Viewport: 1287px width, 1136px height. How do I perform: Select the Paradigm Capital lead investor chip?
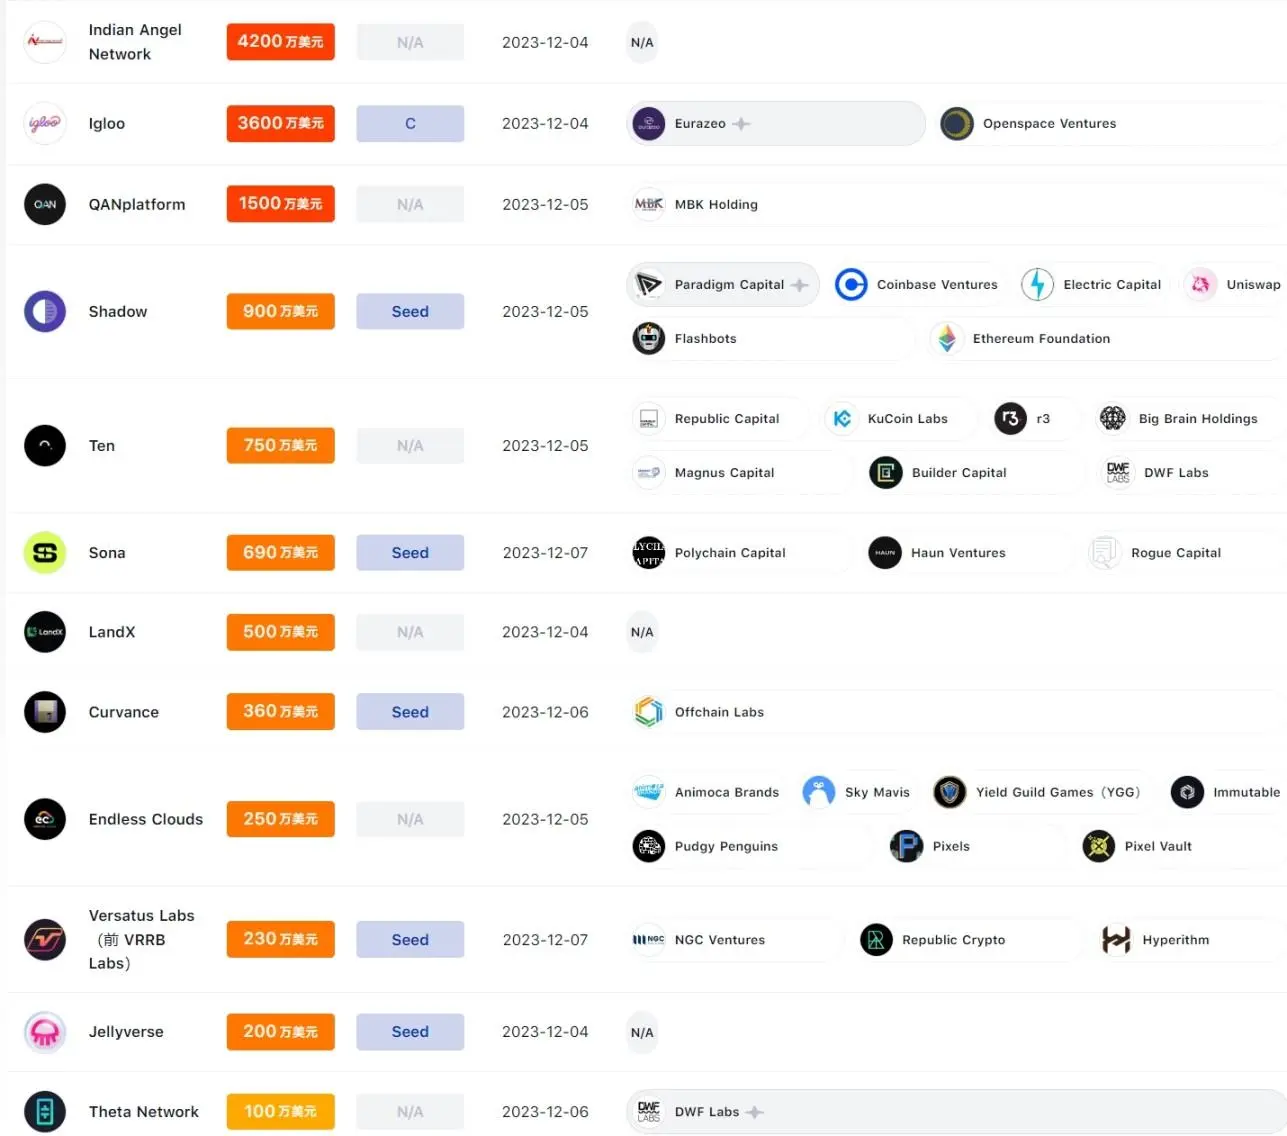723,285
